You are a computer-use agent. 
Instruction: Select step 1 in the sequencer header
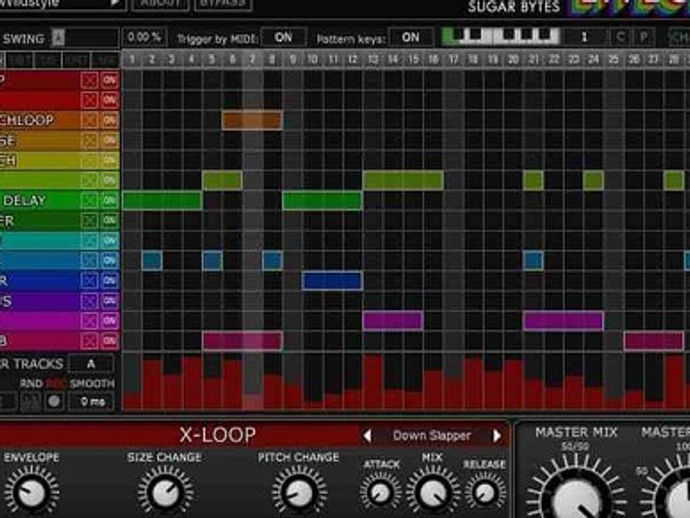131,59
